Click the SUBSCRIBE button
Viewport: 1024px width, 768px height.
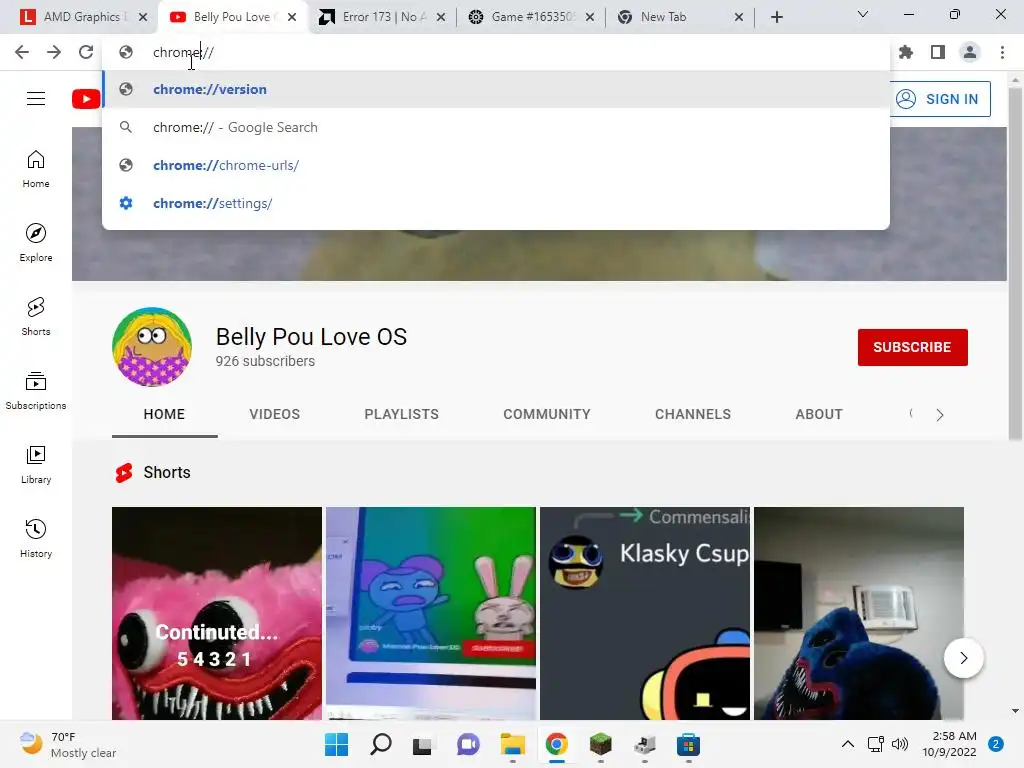pos(912,347)
